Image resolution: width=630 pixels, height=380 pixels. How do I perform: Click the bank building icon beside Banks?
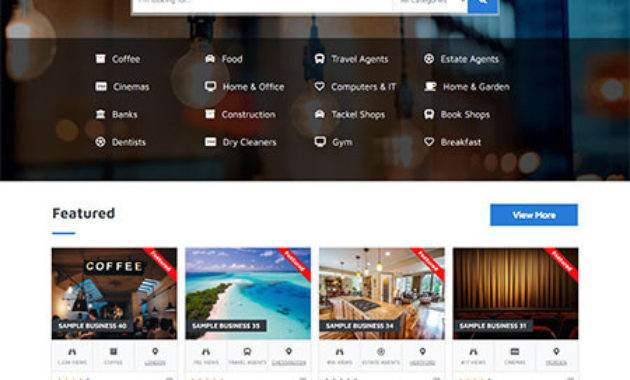pyautogui.click(x=100, y=114)
